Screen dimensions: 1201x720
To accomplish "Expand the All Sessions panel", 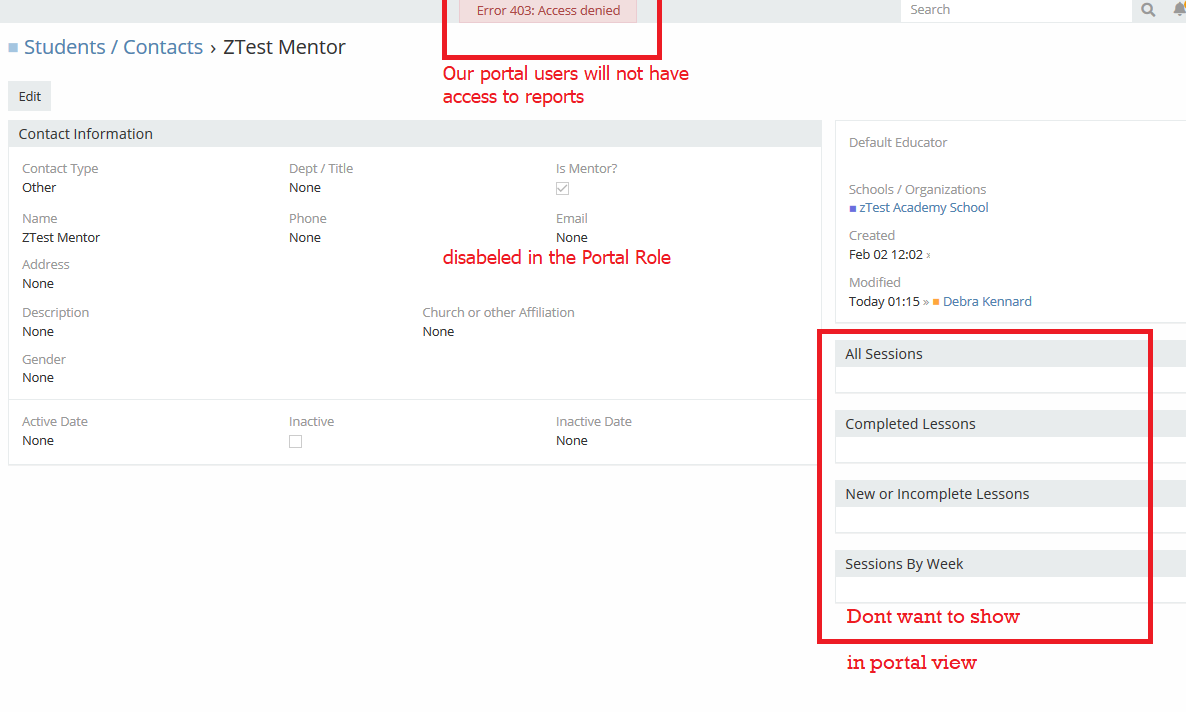I will click(884, 354).
